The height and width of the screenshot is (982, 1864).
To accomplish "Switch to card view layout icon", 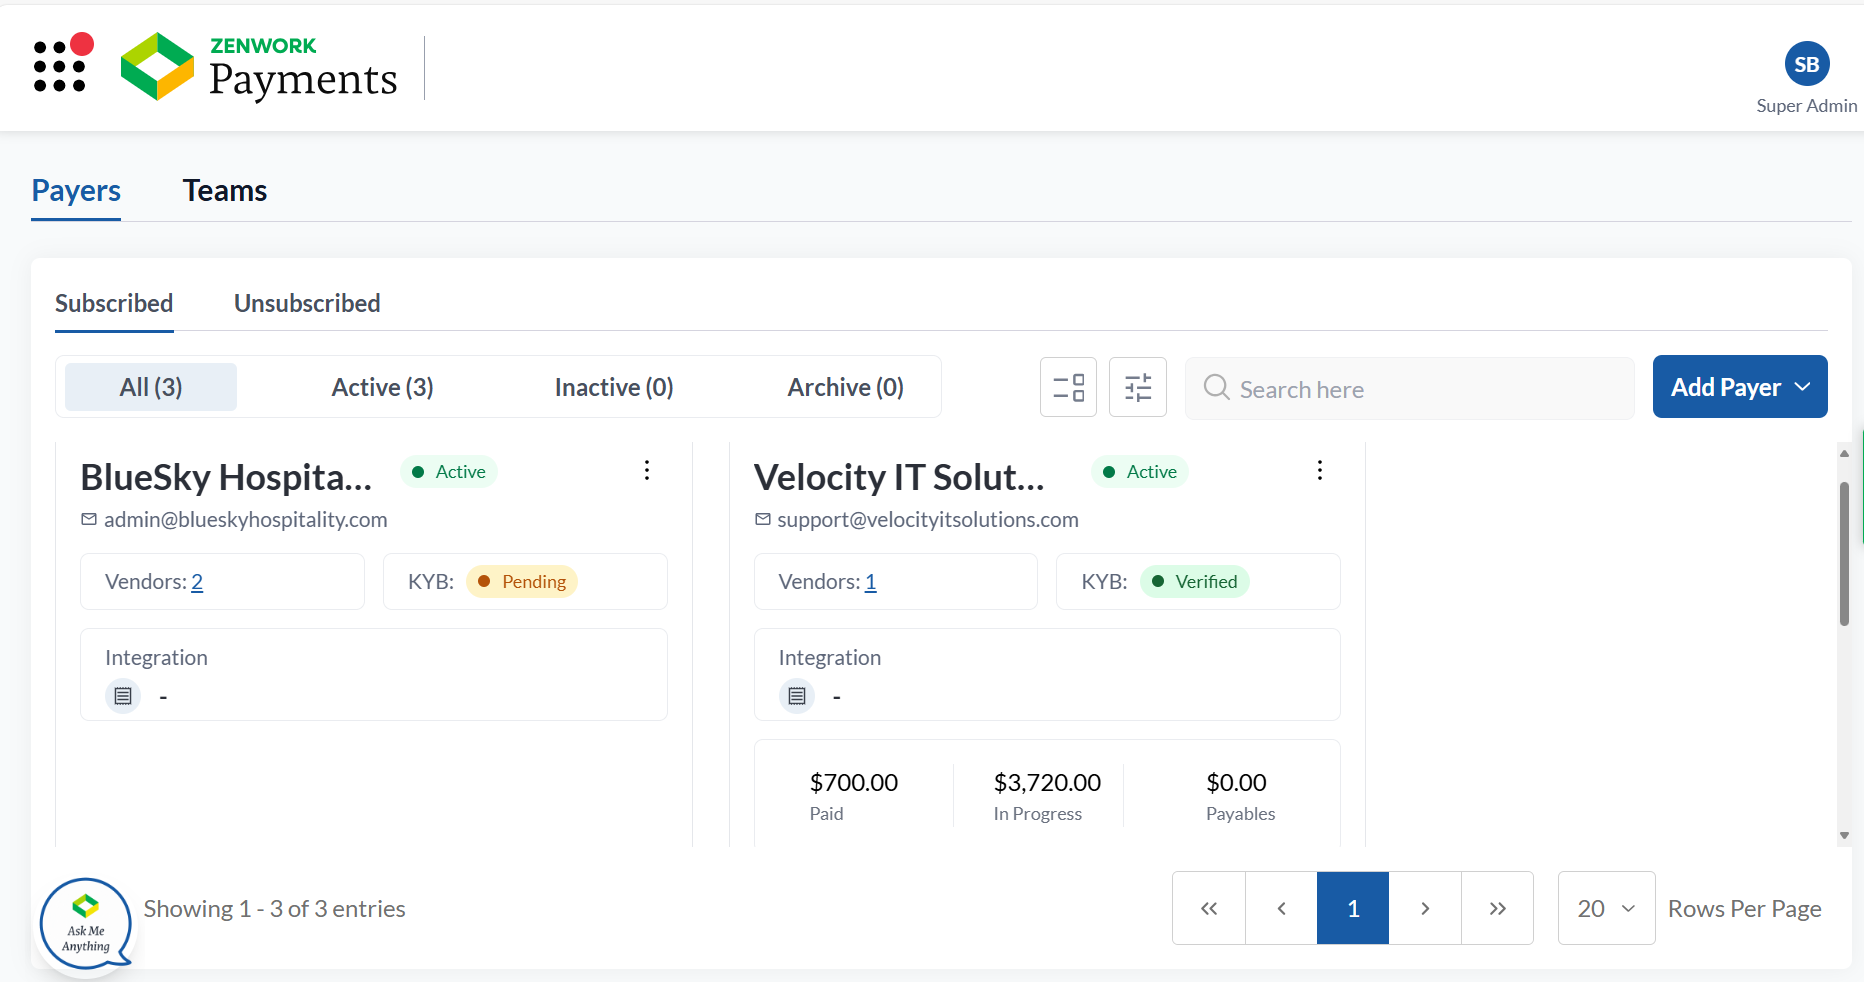I will click(x=1068, y=387).
